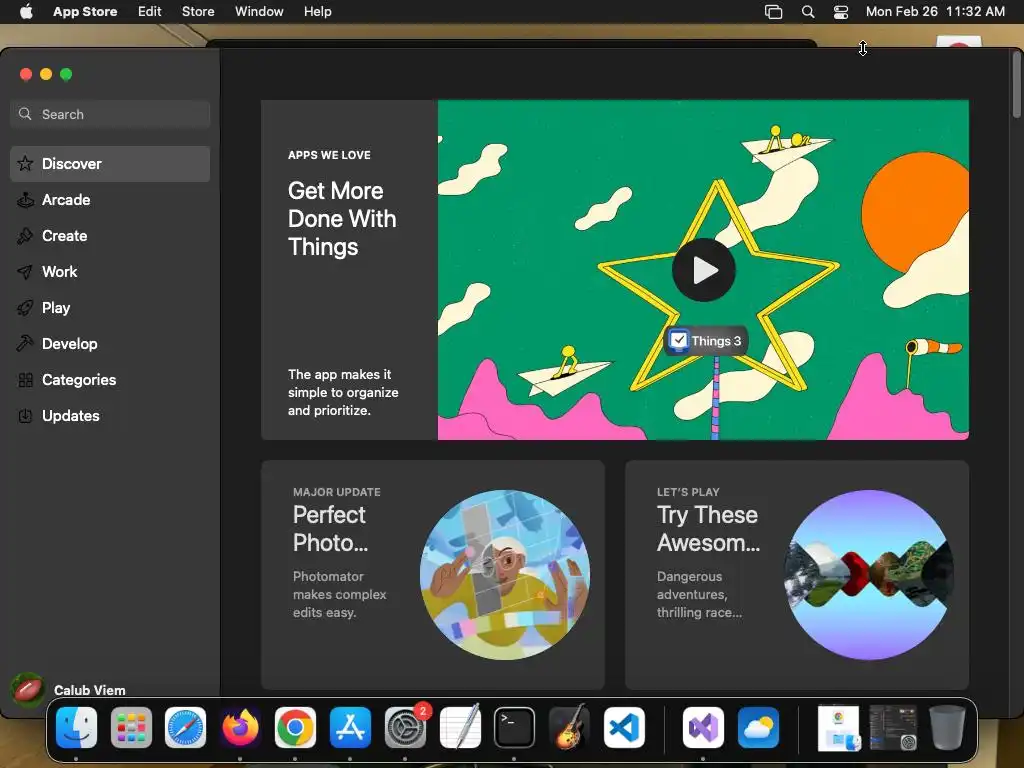
Task: Select the Work paper plane icon
Action: point(25,272)
